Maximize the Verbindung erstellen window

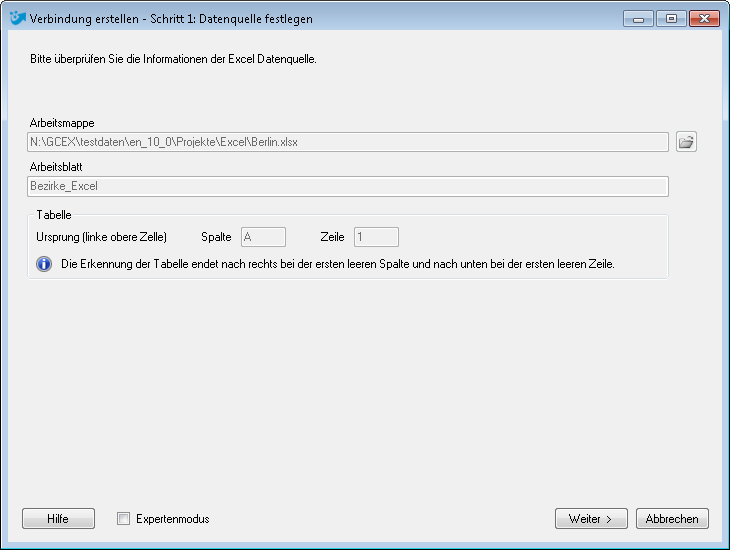tap(671, 19)
